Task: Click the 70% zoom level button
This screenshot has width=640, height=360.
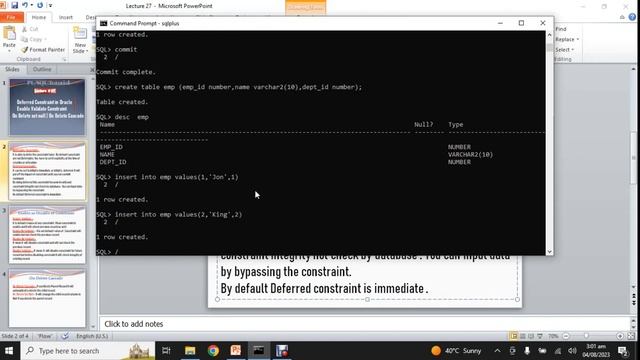Action: pyautogui.click(x=553, y=336)
